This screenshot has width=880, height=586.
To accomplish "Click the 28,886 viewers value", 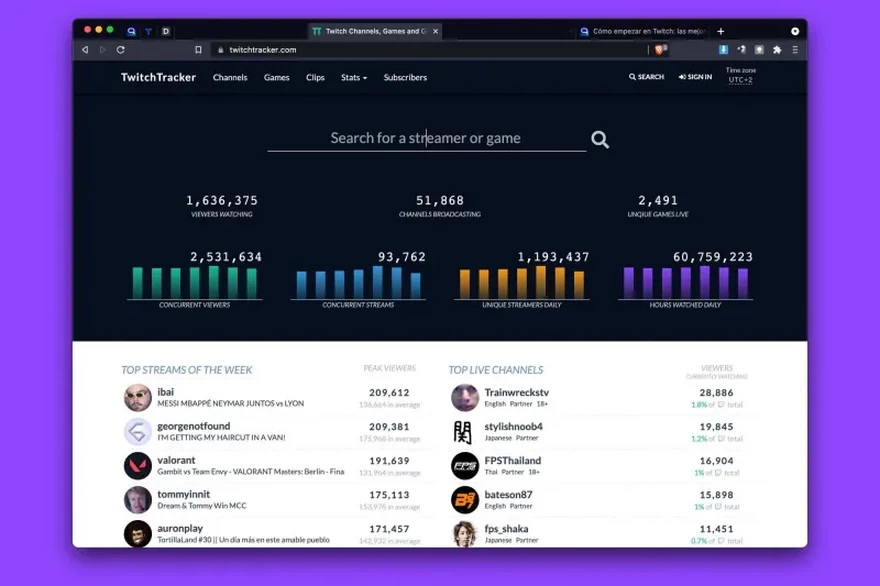I will (x=716, y=392).
